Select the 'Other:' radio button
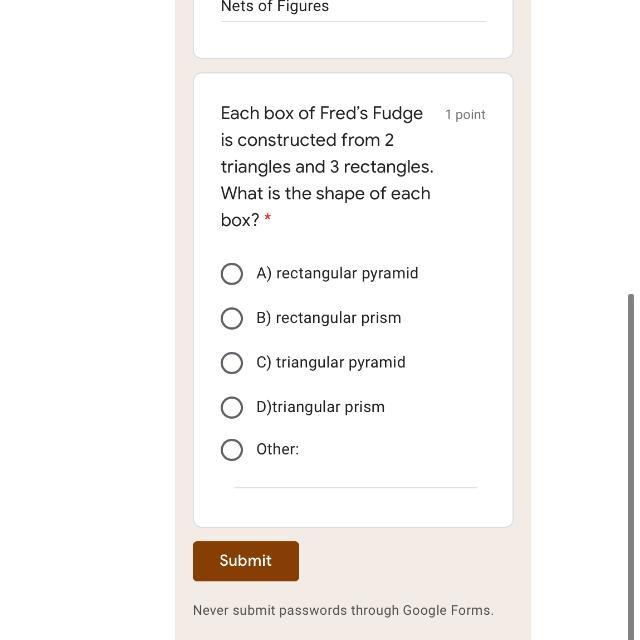This screenshot has height=640, width=640. pyautogui.click(x=232, y=450)
